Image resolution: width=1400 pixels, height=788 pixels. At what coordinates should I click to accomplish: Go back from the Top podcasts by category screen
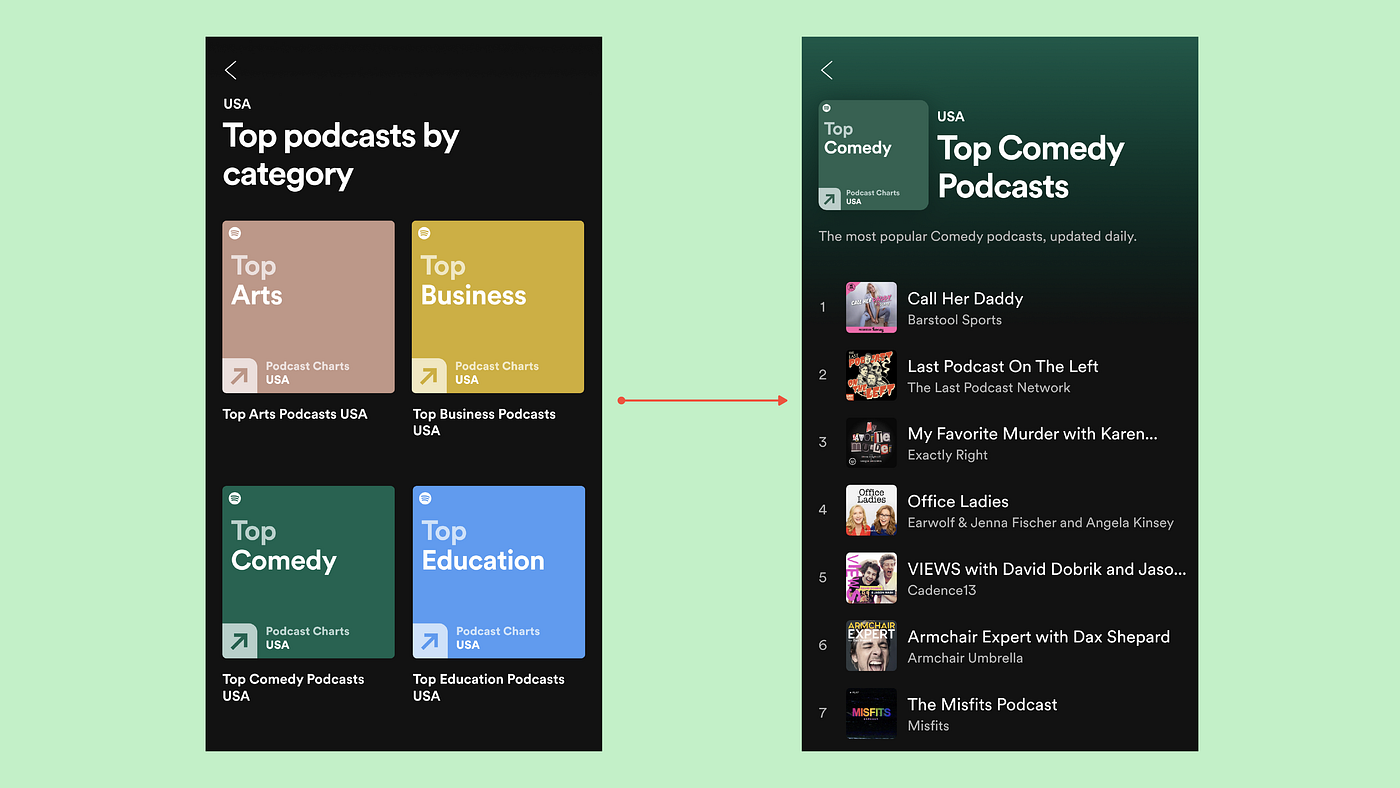231,70
